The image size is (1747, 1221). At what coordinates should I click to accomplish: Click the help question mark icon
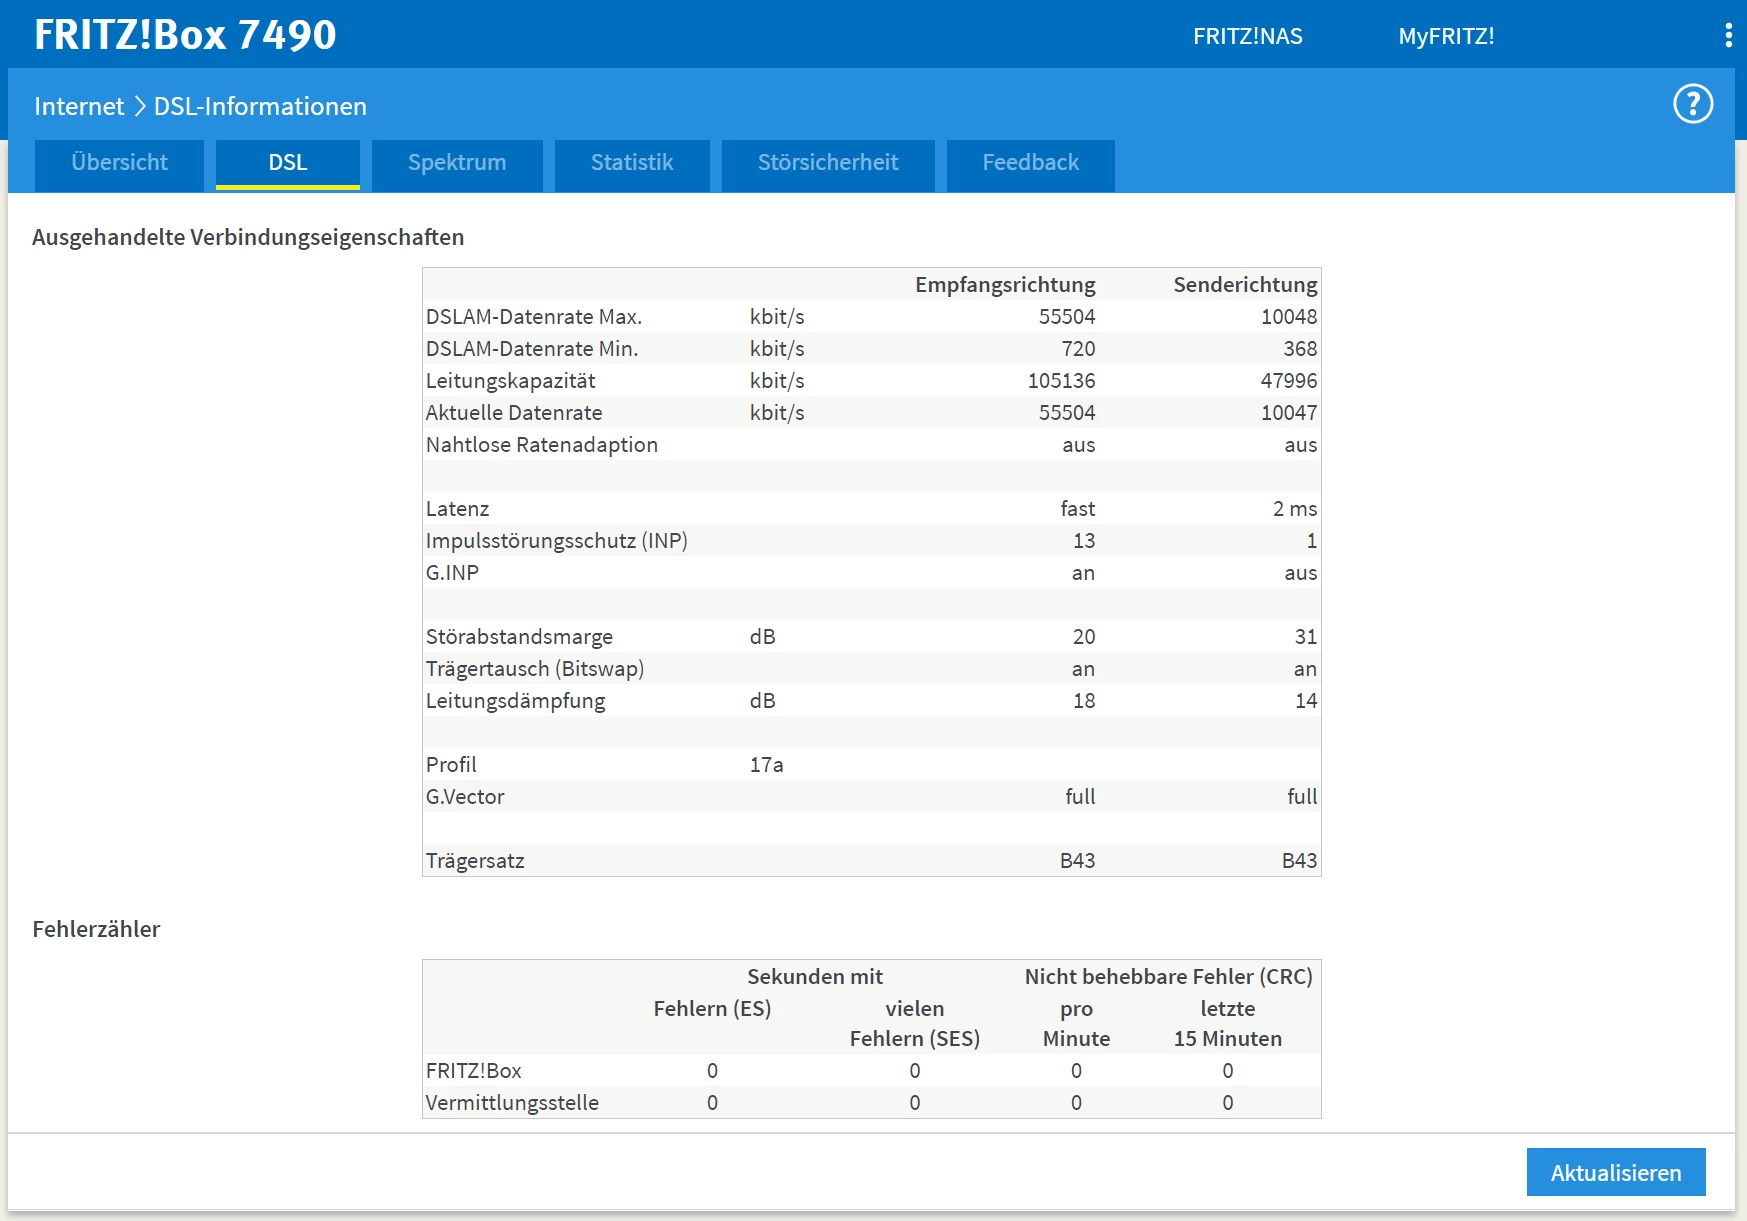click(1692, 104)
